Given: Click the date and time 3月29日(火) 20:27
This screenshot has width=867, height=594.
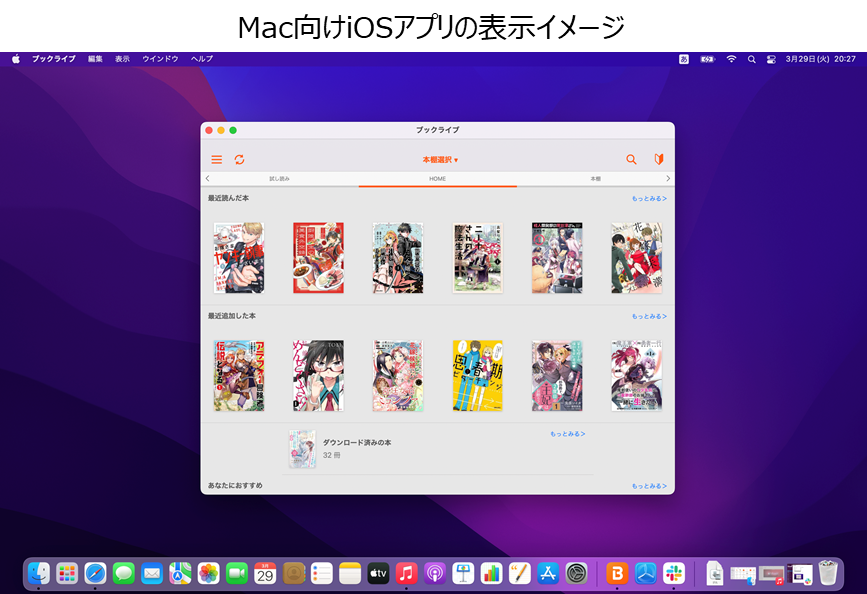Looking at the screenshot, I should 821,59.
